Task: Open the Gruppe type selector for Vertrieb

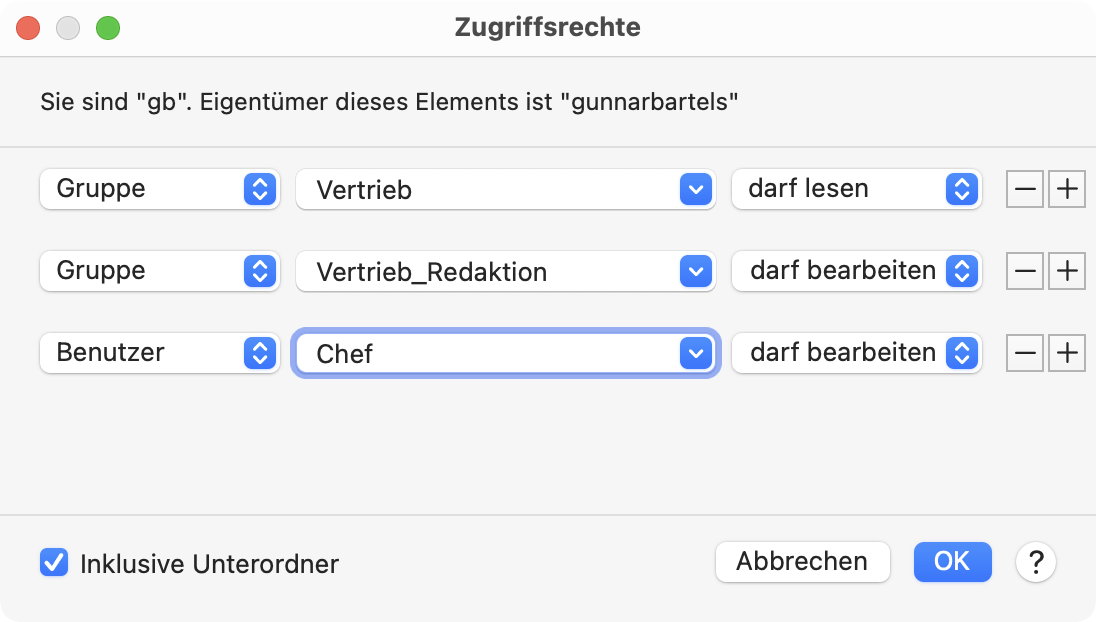Action: pos(160,189)
